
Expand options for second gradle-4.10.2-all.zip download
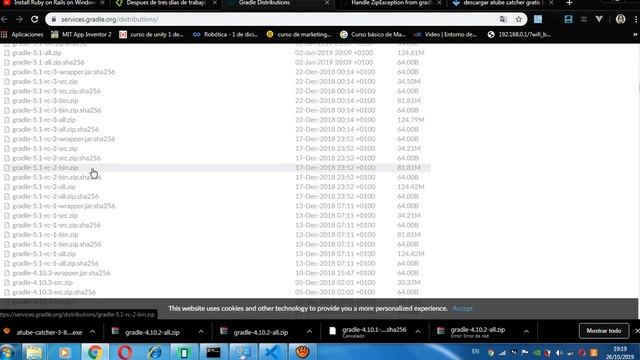click(309, 332)
